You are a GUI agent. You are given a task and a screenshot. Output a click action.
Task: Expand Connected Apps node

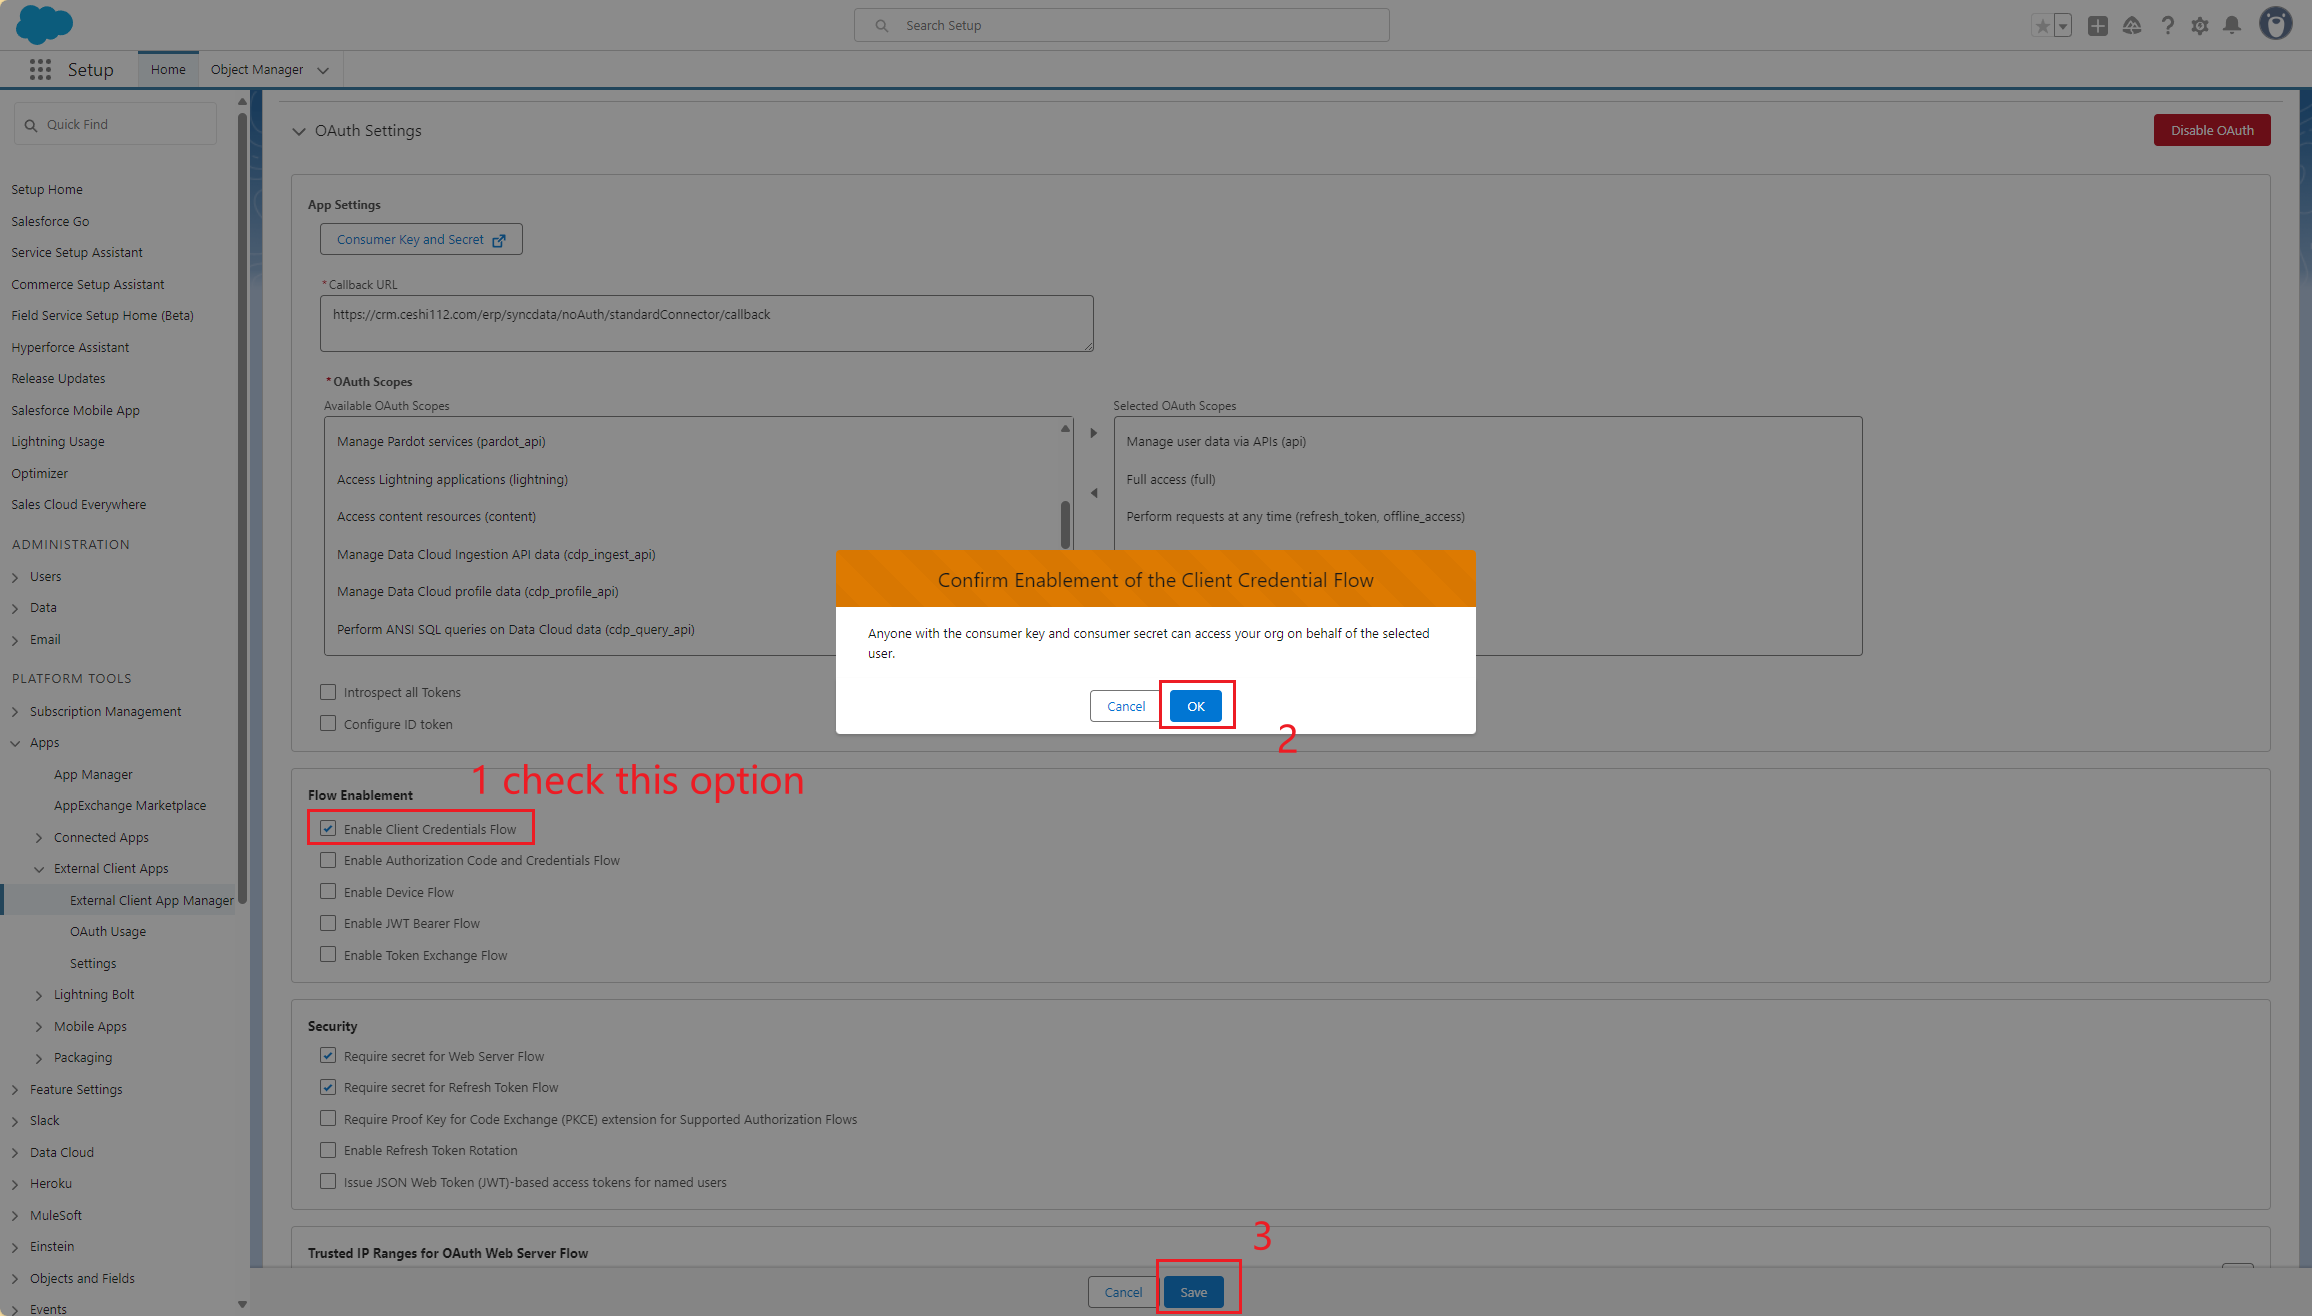point(39,838)
